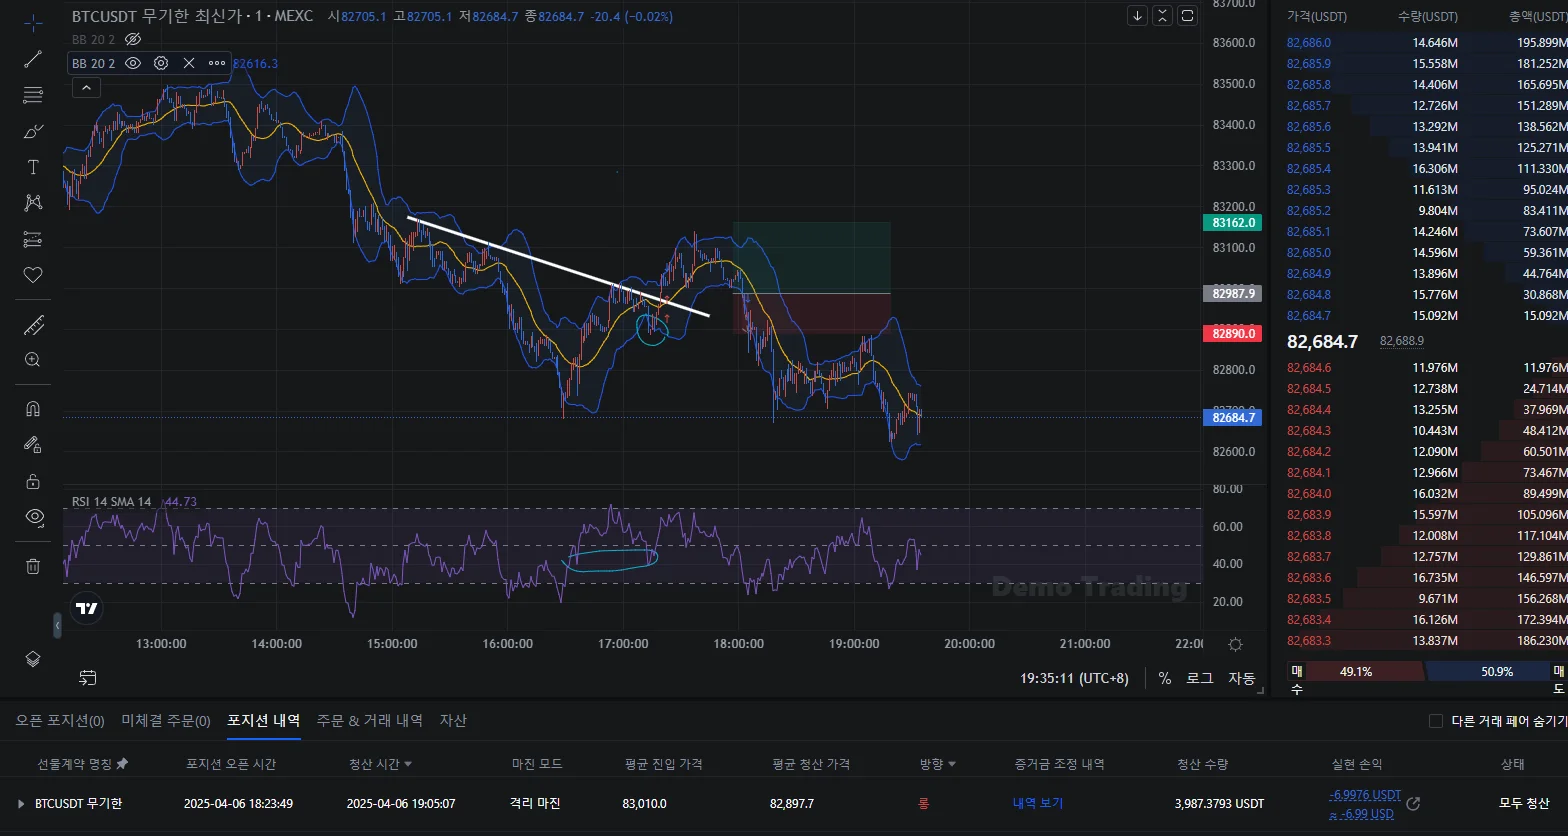
Task: Click the view details link for margin adjustment
Action: point(1037,804)
